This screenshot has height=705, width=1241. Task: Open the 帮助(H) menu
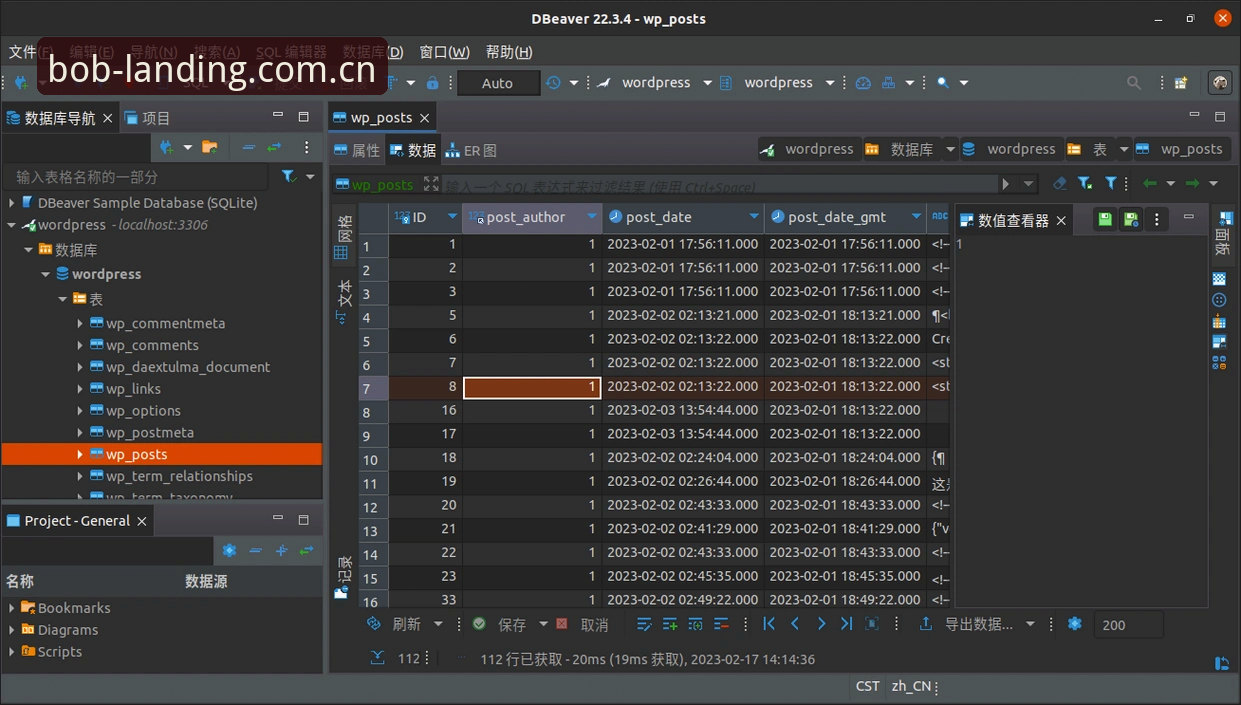(x=509, y=52)
